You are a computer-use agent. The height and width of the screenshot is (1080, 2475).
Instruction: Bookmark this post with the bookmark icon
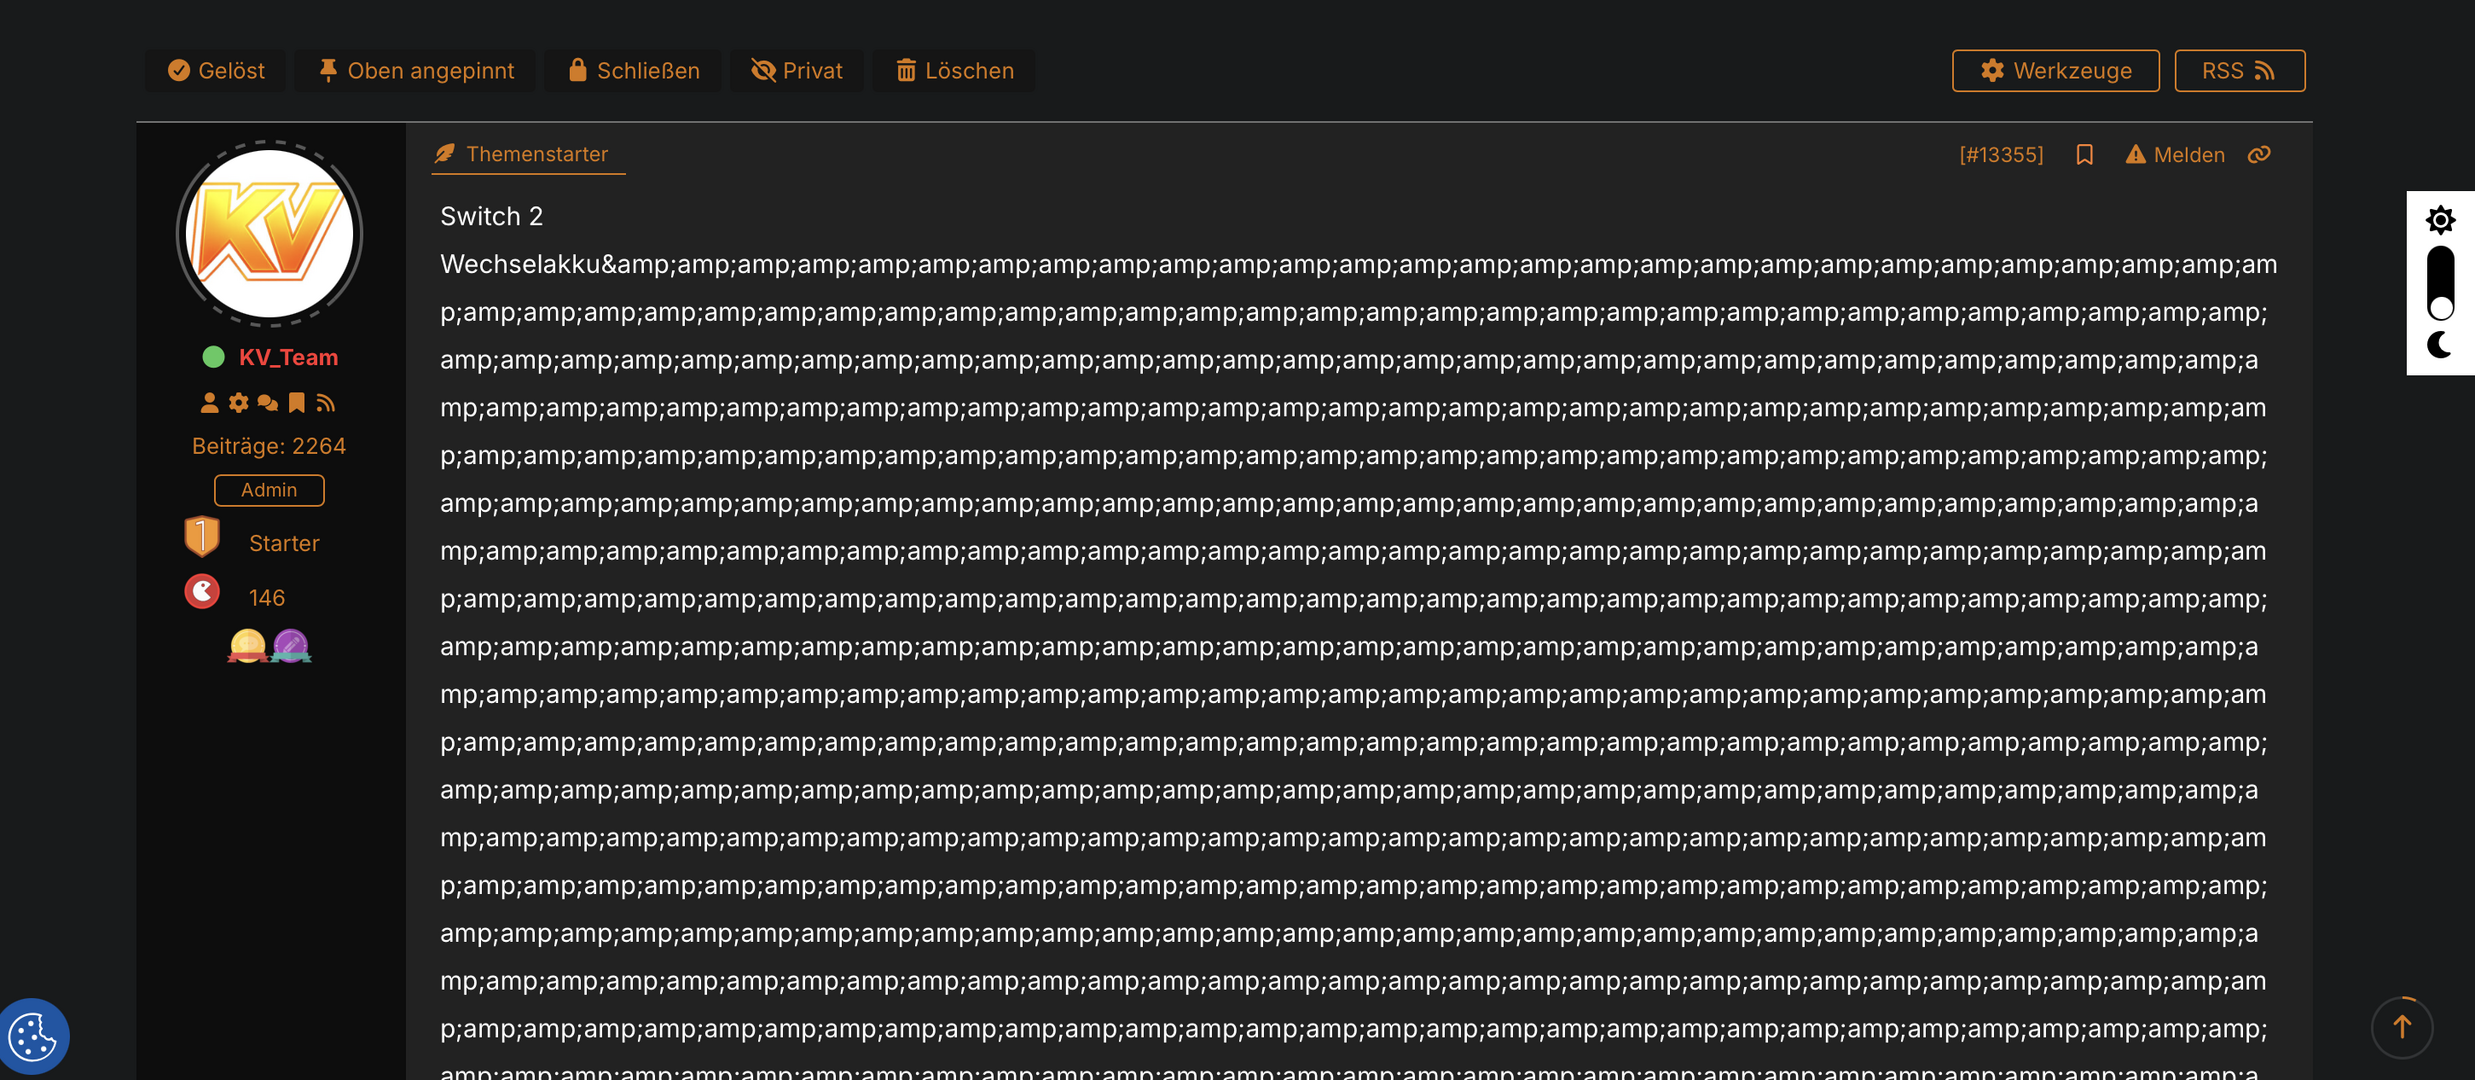point(2084,155)
